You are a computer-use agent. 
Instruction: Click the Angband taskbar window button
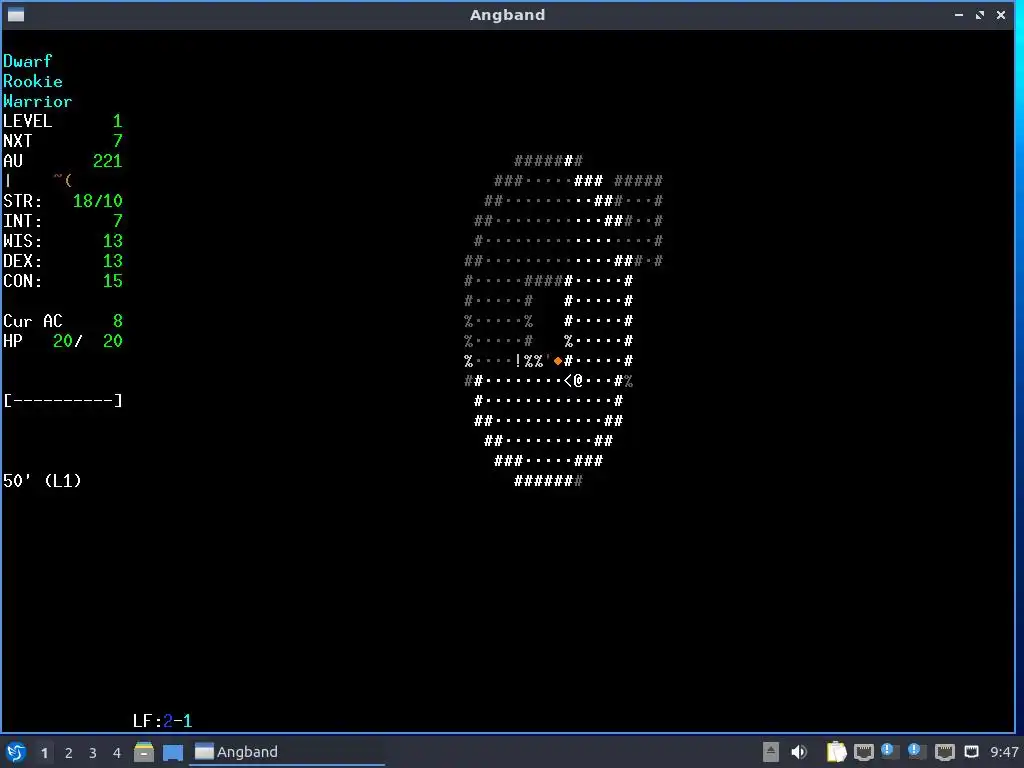(287, 752)
